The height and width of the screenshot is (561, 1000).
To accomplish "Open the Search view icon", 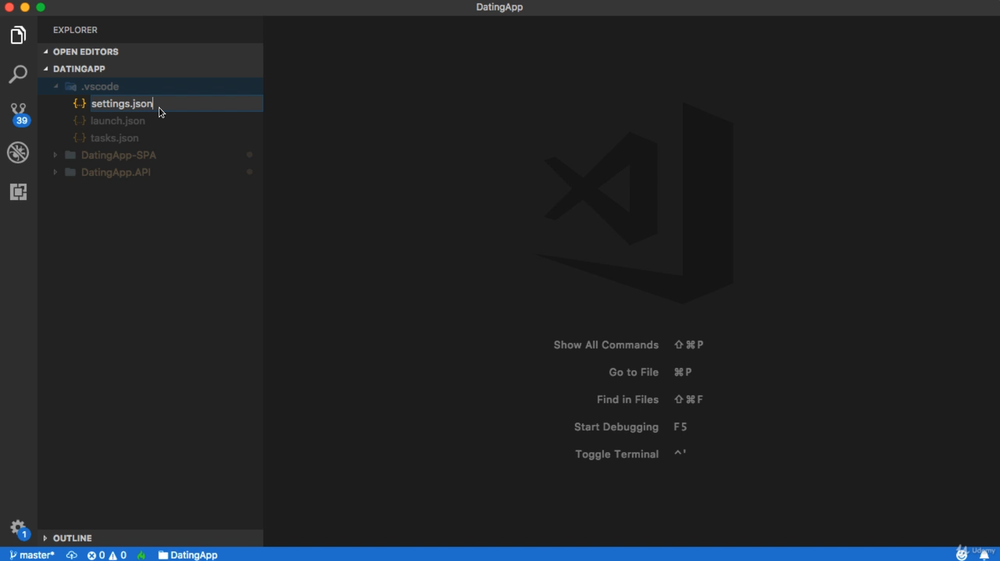I will coord(18,74).
